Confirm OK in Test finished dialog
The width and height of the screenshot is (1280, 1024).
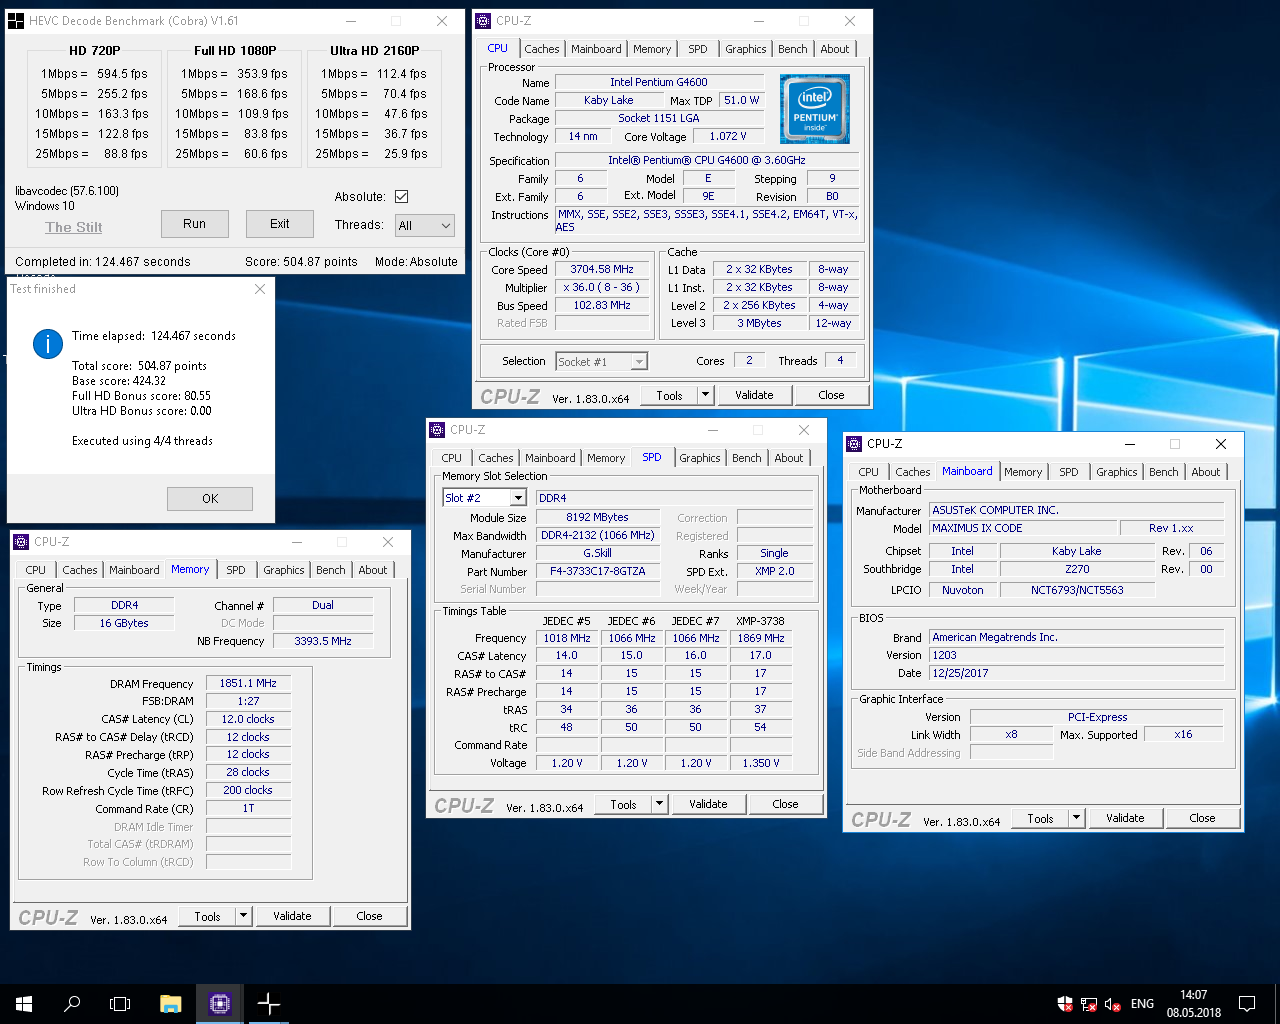[x=210, y=499]
